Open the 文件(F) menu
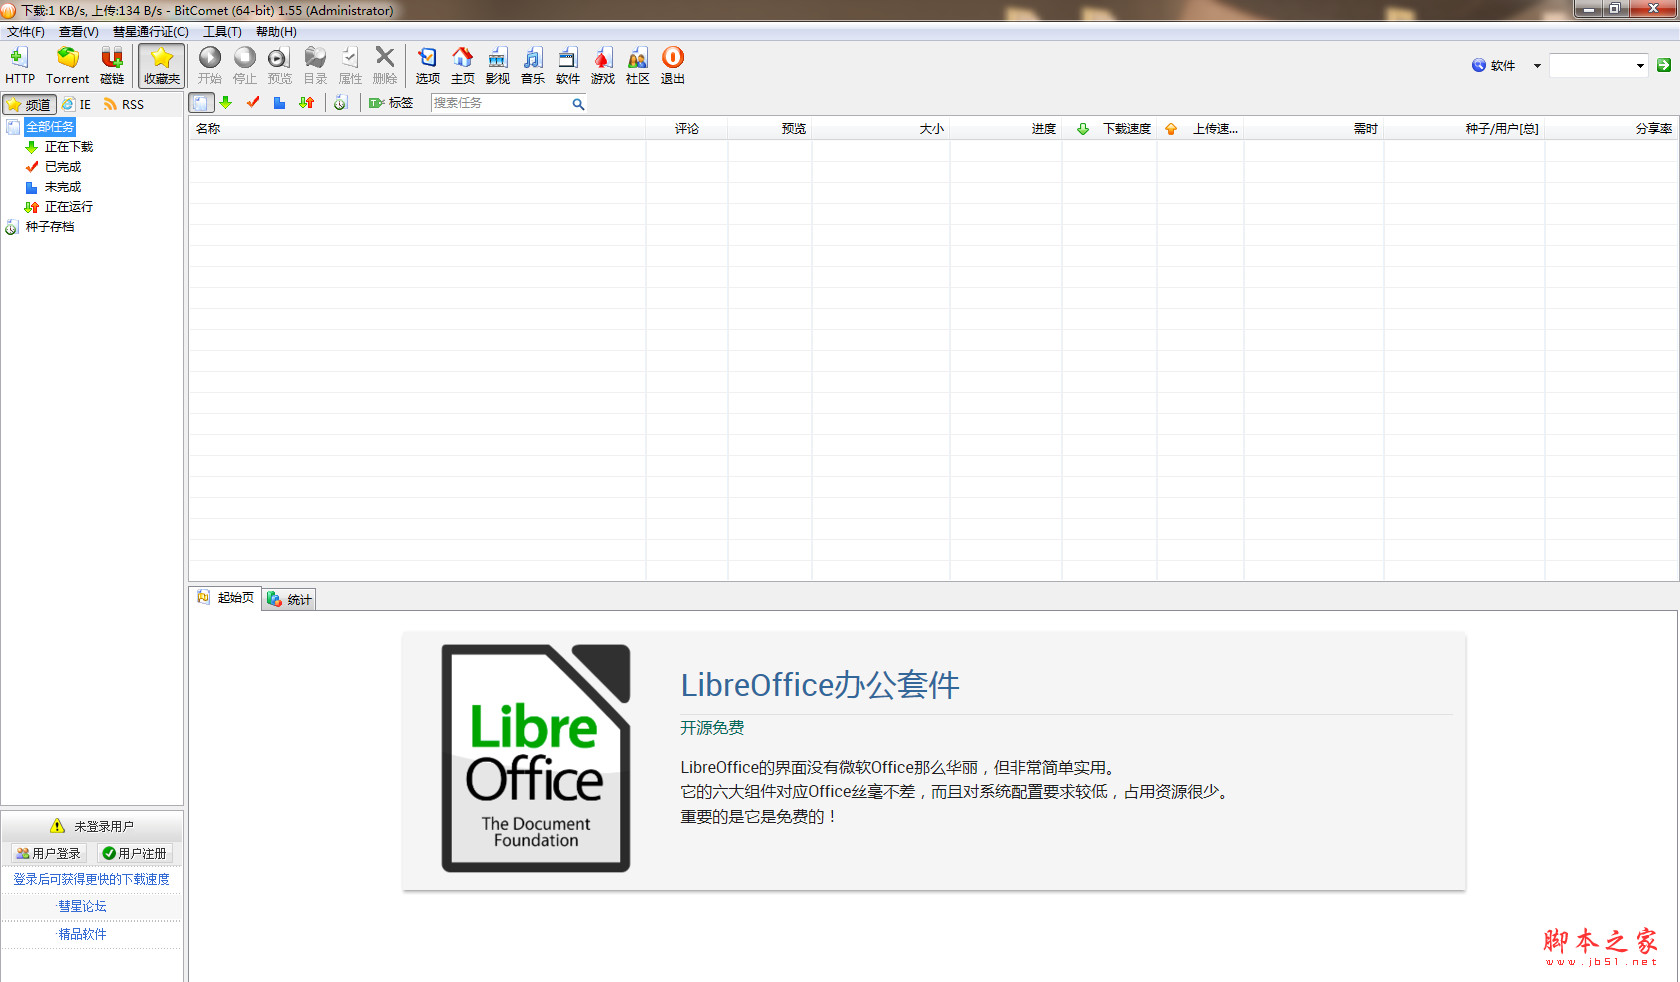The image size is (1680, 982). click(26, 32)
